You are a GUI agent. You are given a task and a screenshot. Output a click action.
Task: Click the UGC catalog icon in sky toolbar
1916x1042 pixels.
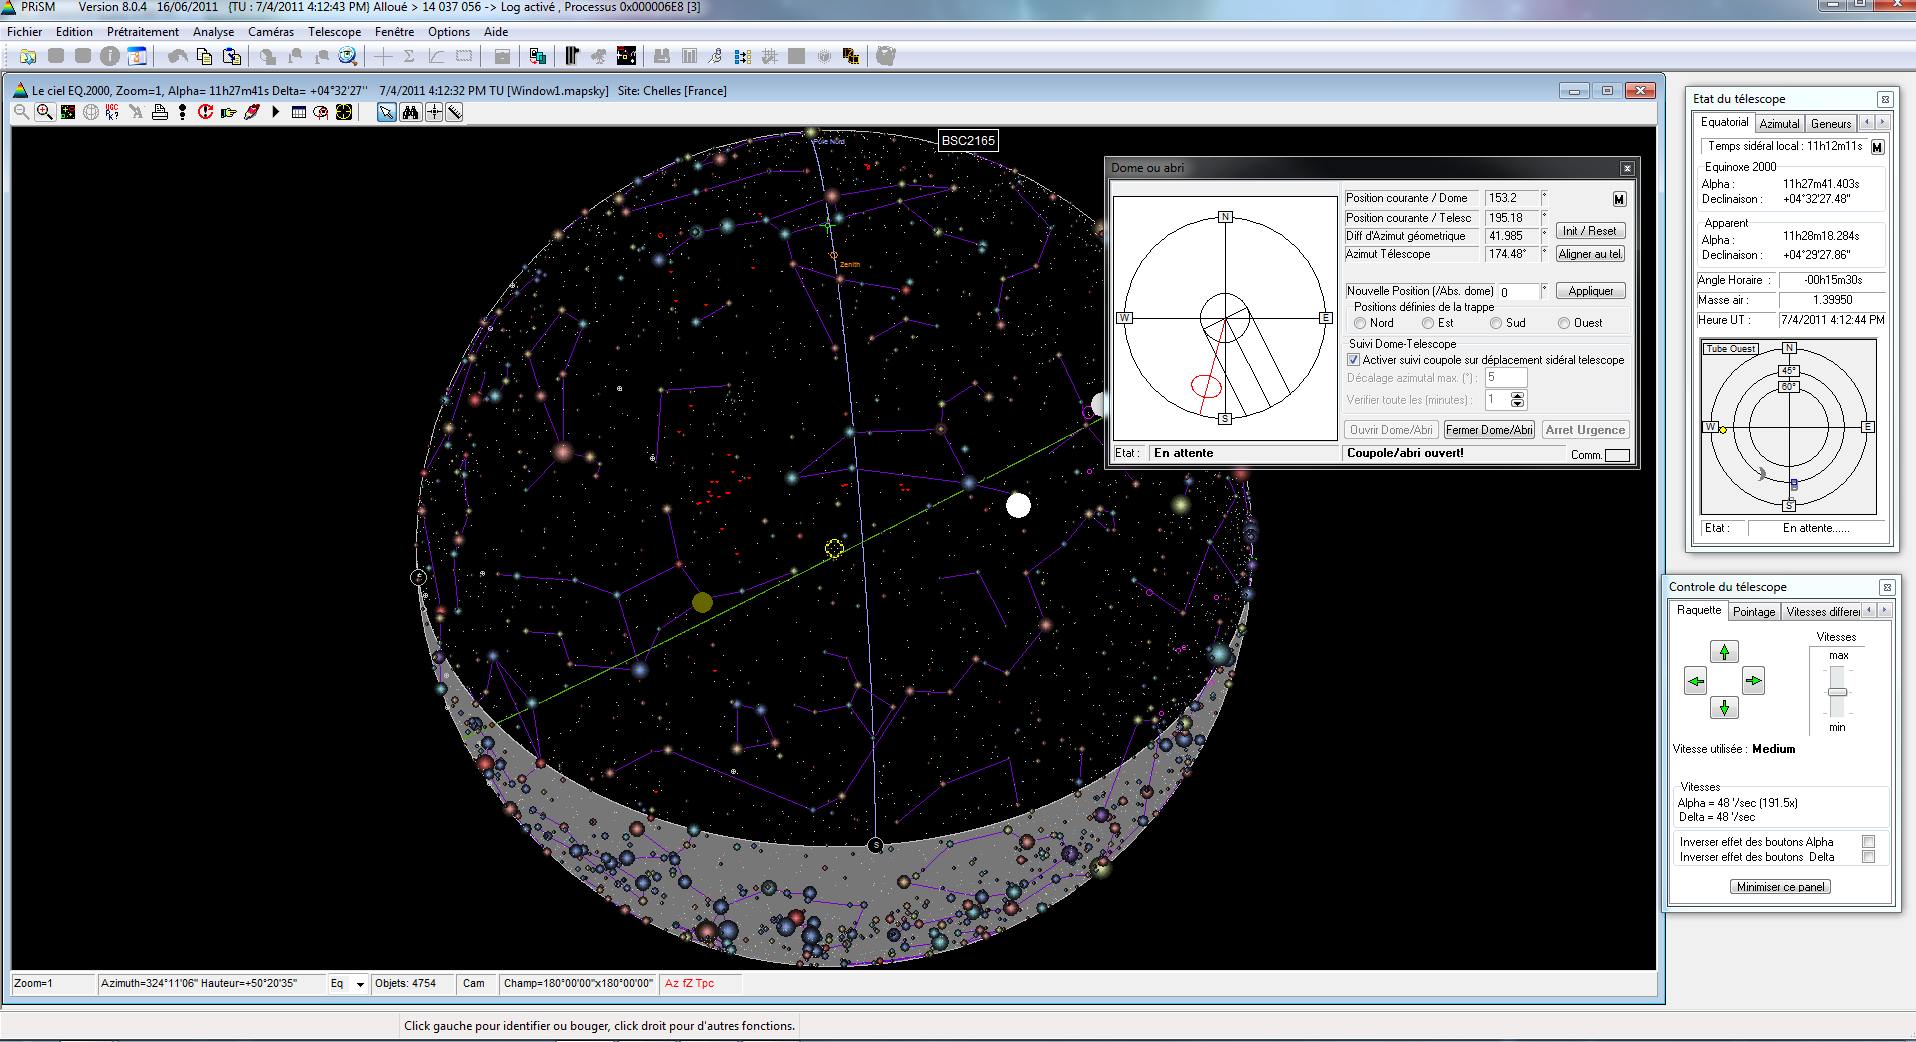tap(112, 112)
